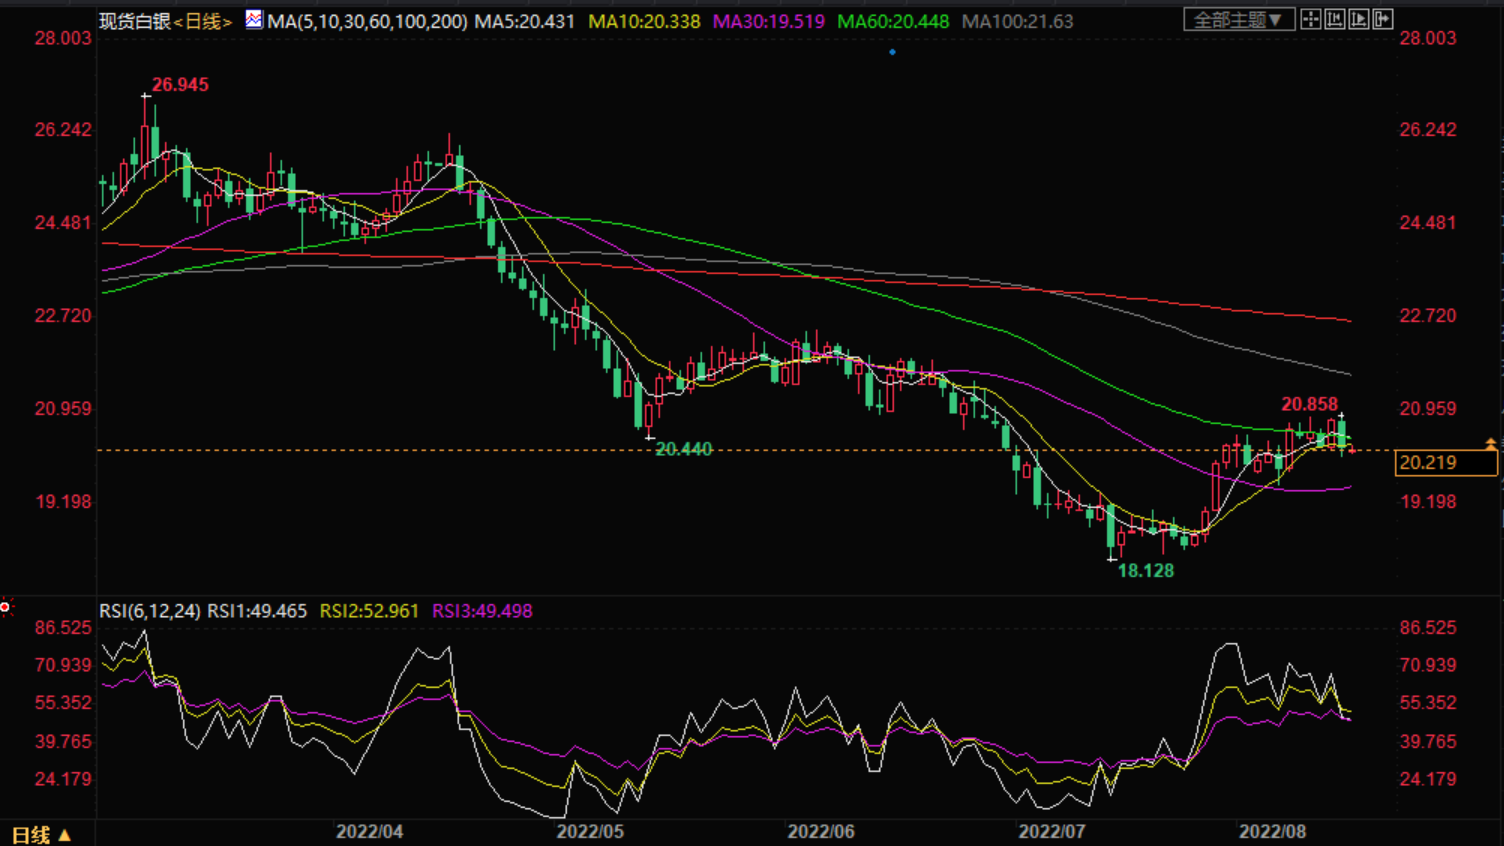Click the red flashing dot alert icon
1504x846 pixels.
(x=5, y=607)
